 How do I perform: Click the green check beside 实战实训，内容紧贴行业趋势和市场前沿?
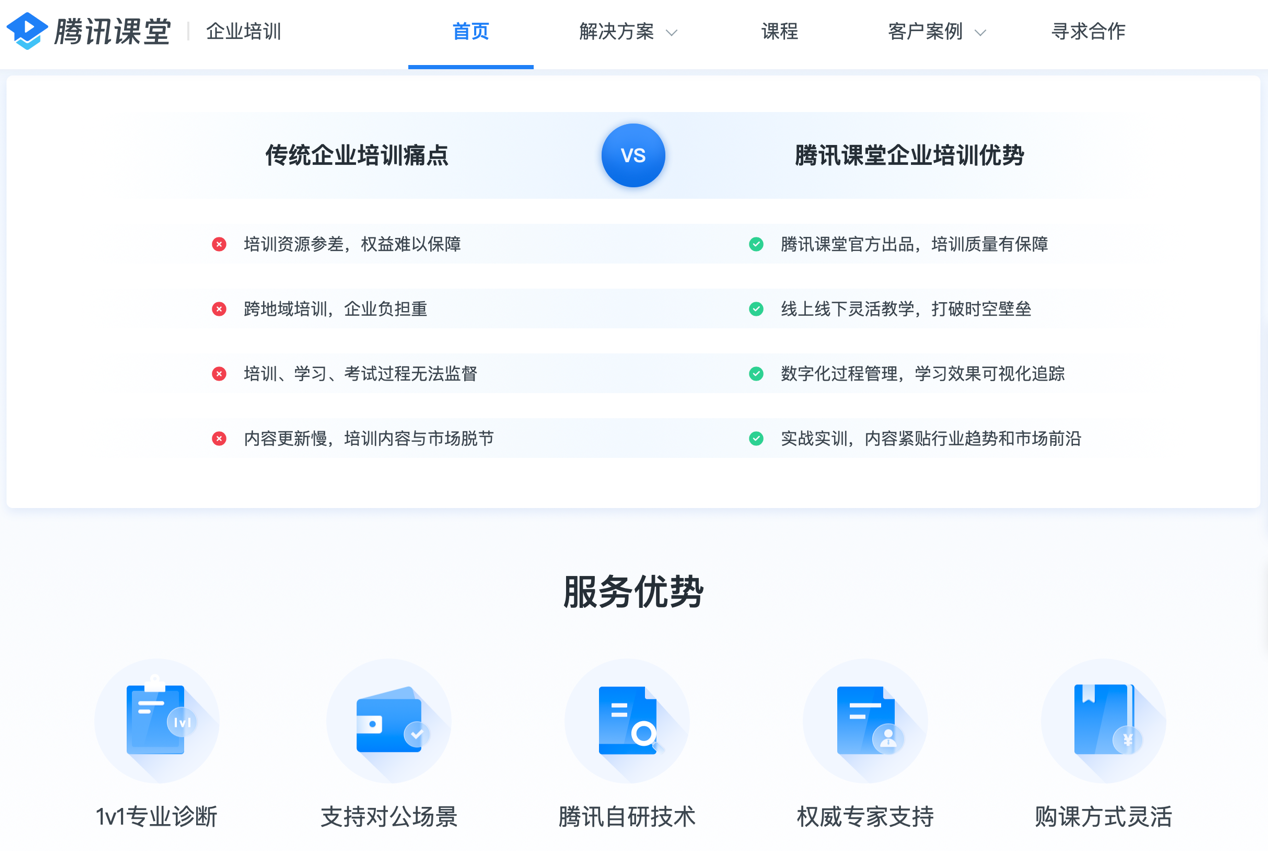pos(757,438)
